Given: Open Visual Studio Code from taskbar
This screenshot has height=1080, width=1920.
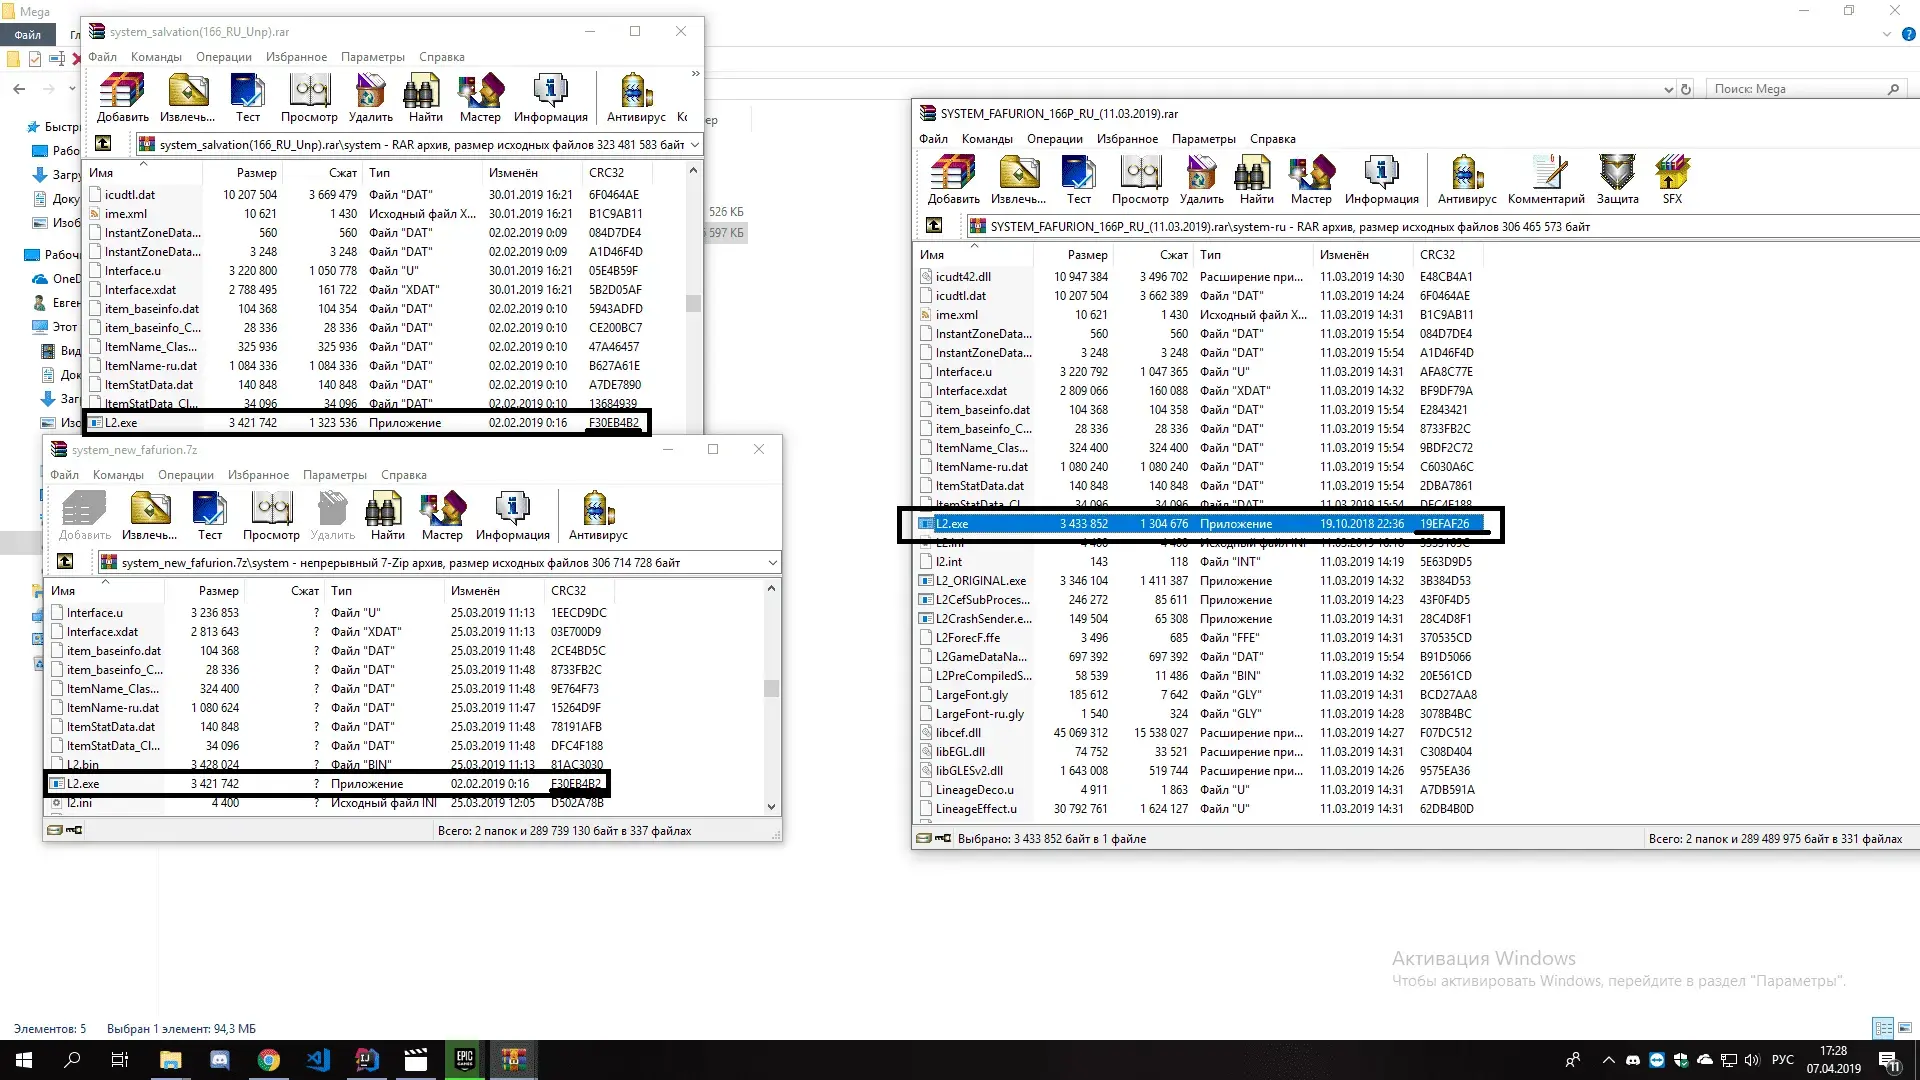Looking at the screenshot, I should (x=318, y=1060).
